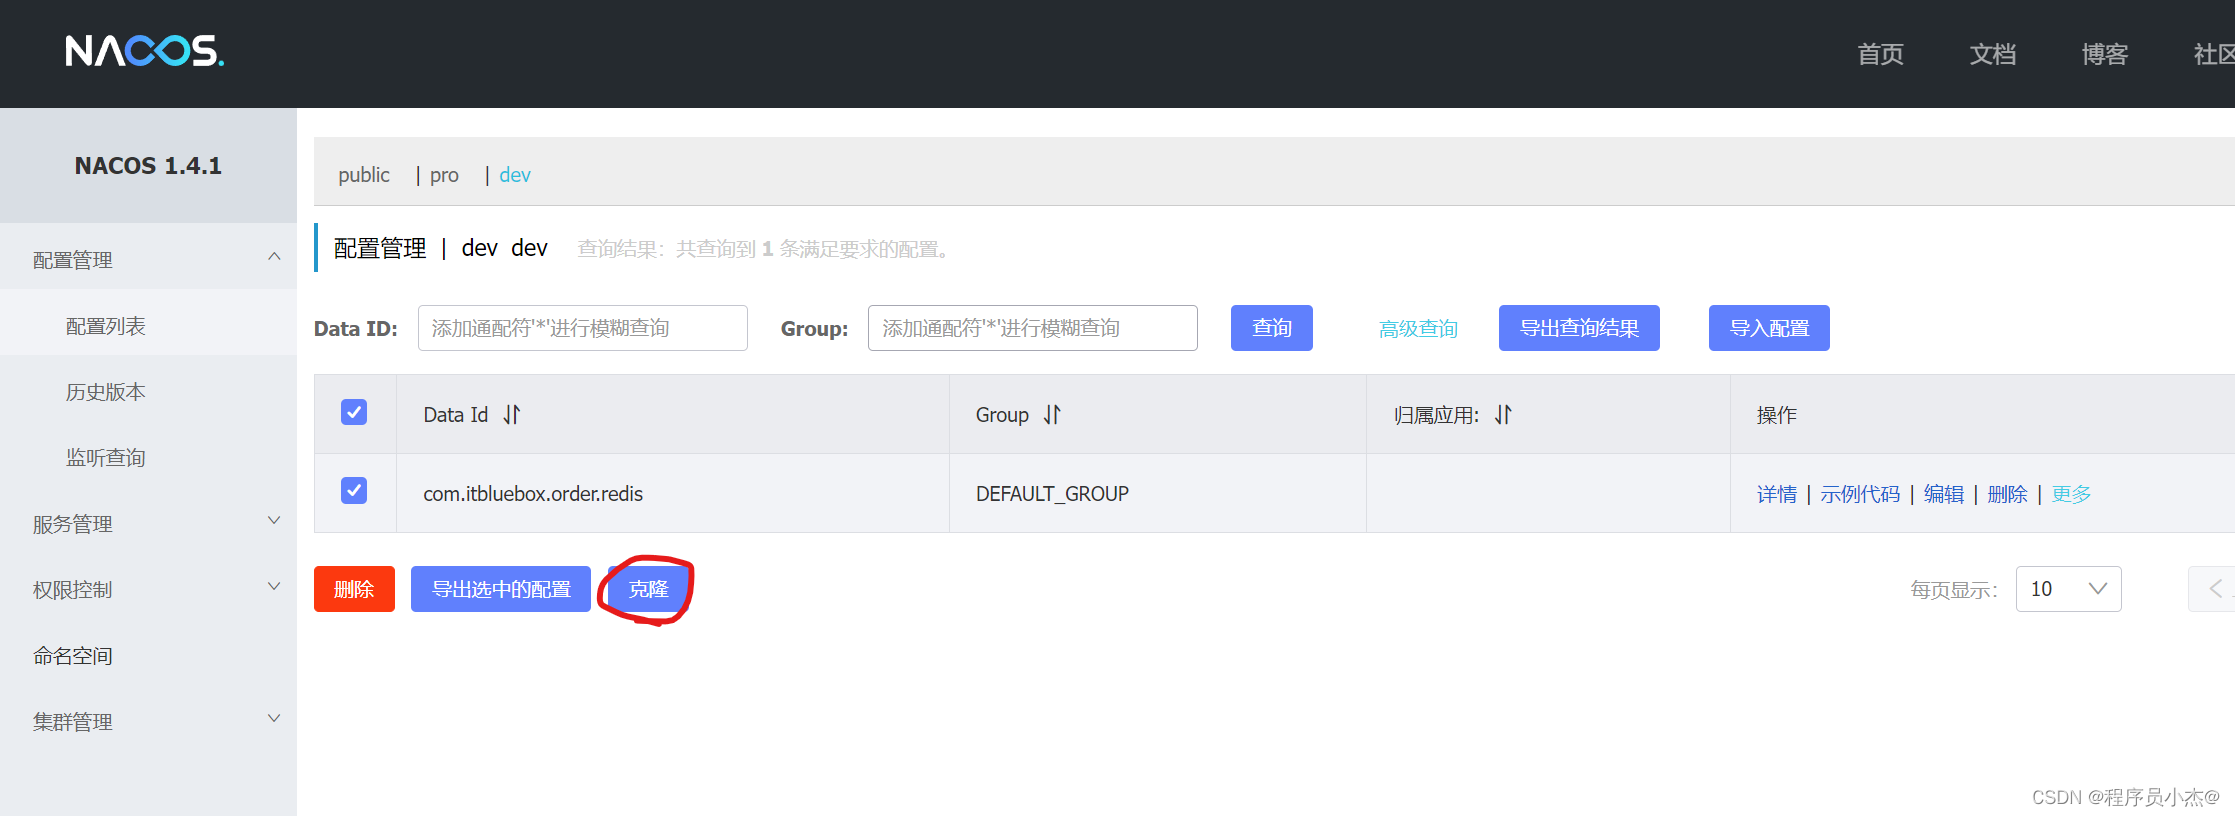Open more actions via 更多 link
The image size is (2235, 816).
(x=2071, y=494)
